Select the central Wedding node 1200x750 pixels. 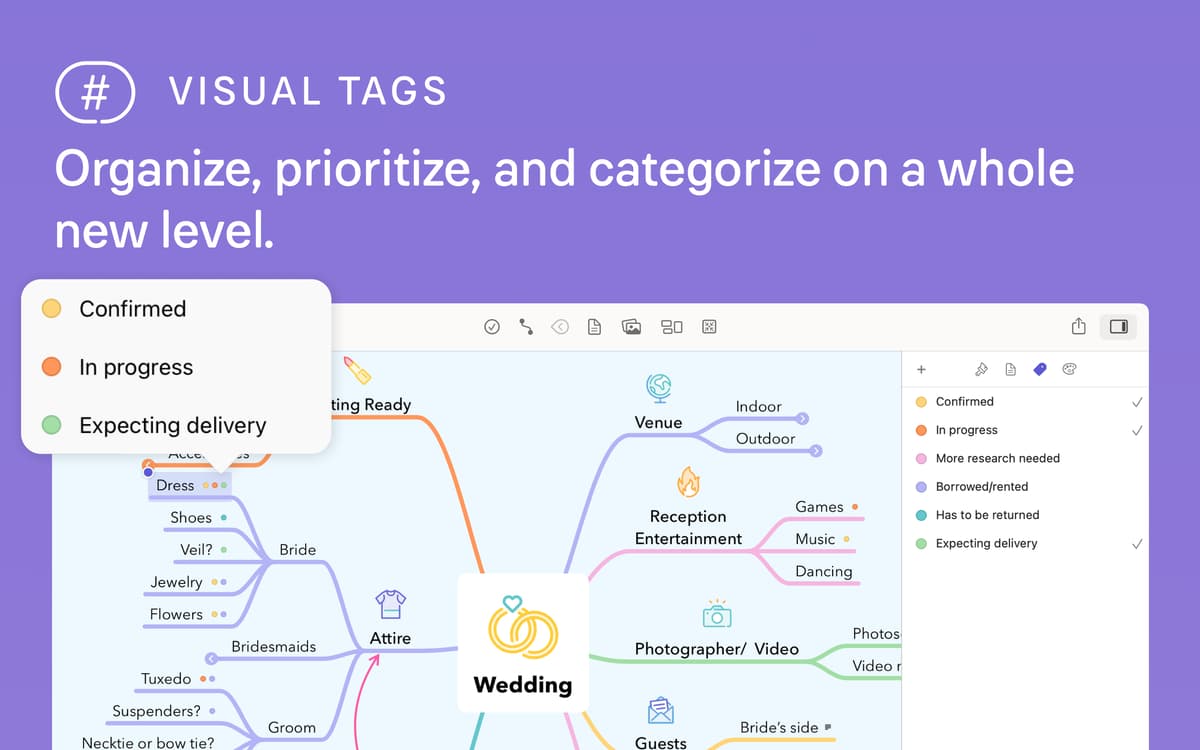coord(522,642)
